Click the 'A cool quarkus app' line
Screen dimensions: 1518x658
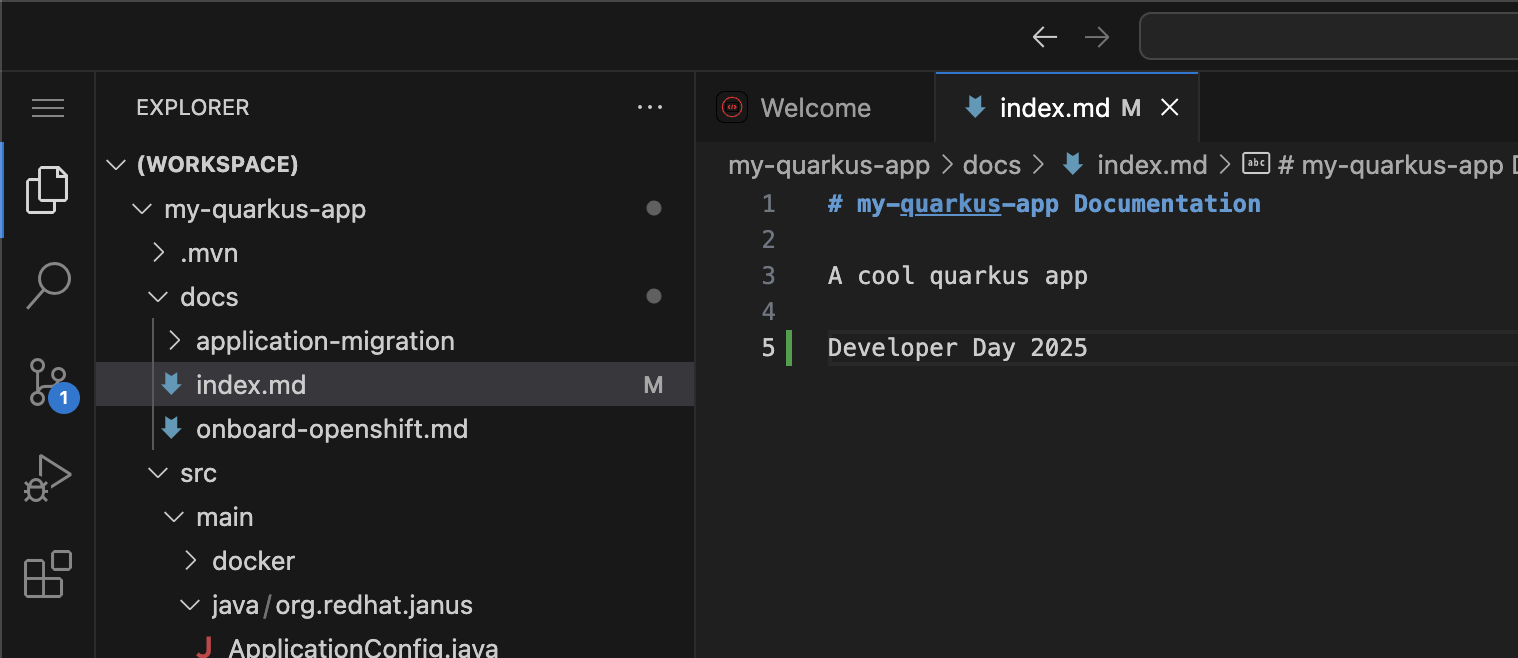click(x=958, y=276)
